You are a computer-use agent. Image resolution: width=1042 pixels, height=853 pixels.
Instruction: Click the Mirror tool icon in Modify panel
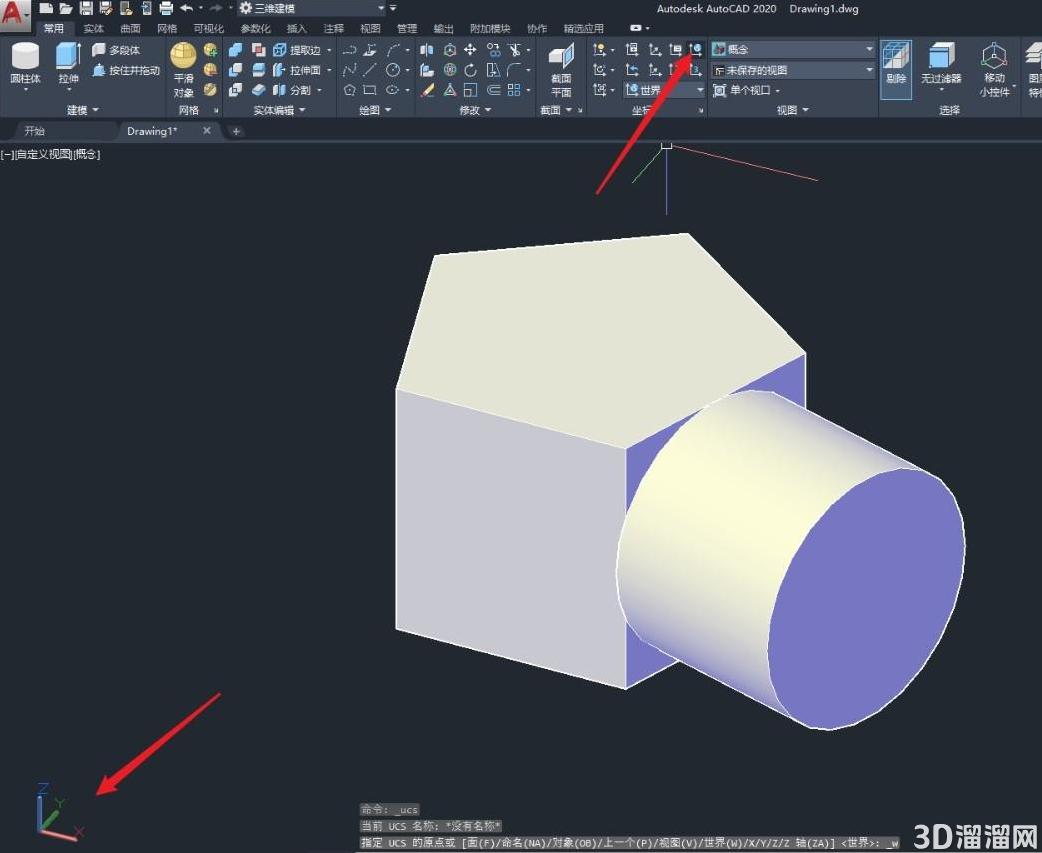point(427,50)
